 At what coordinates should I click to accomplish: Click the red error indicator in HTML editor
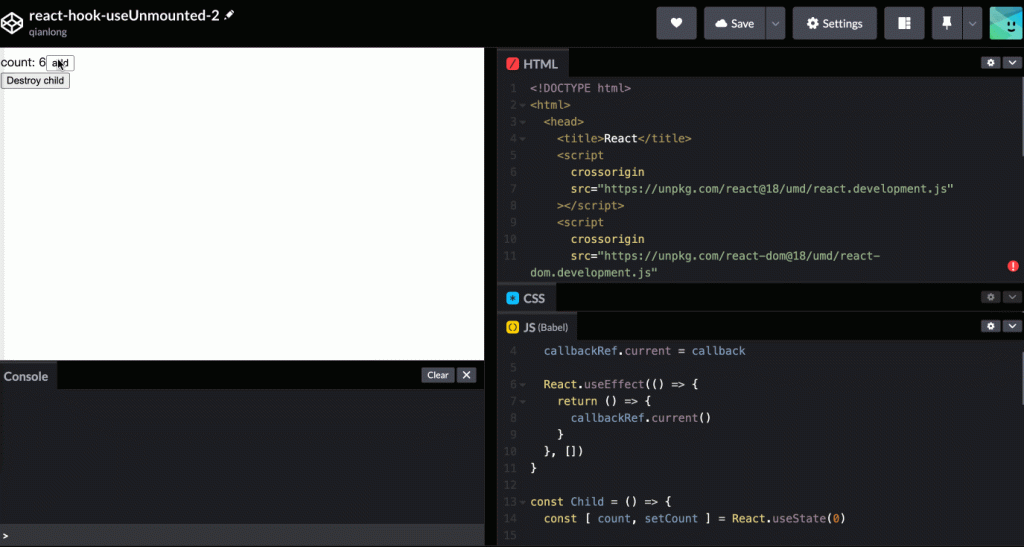(x=1013, y=266)
